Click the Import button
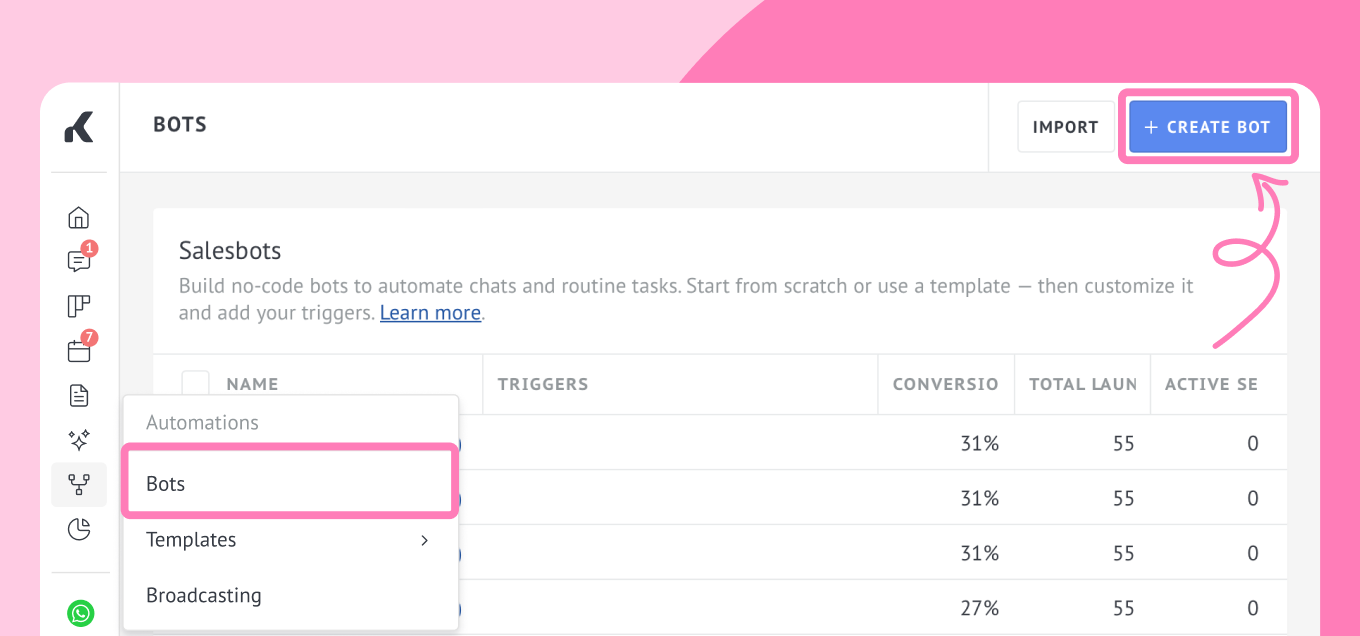The height and width of the screenshot is (636, 1360). (1065, 127)
